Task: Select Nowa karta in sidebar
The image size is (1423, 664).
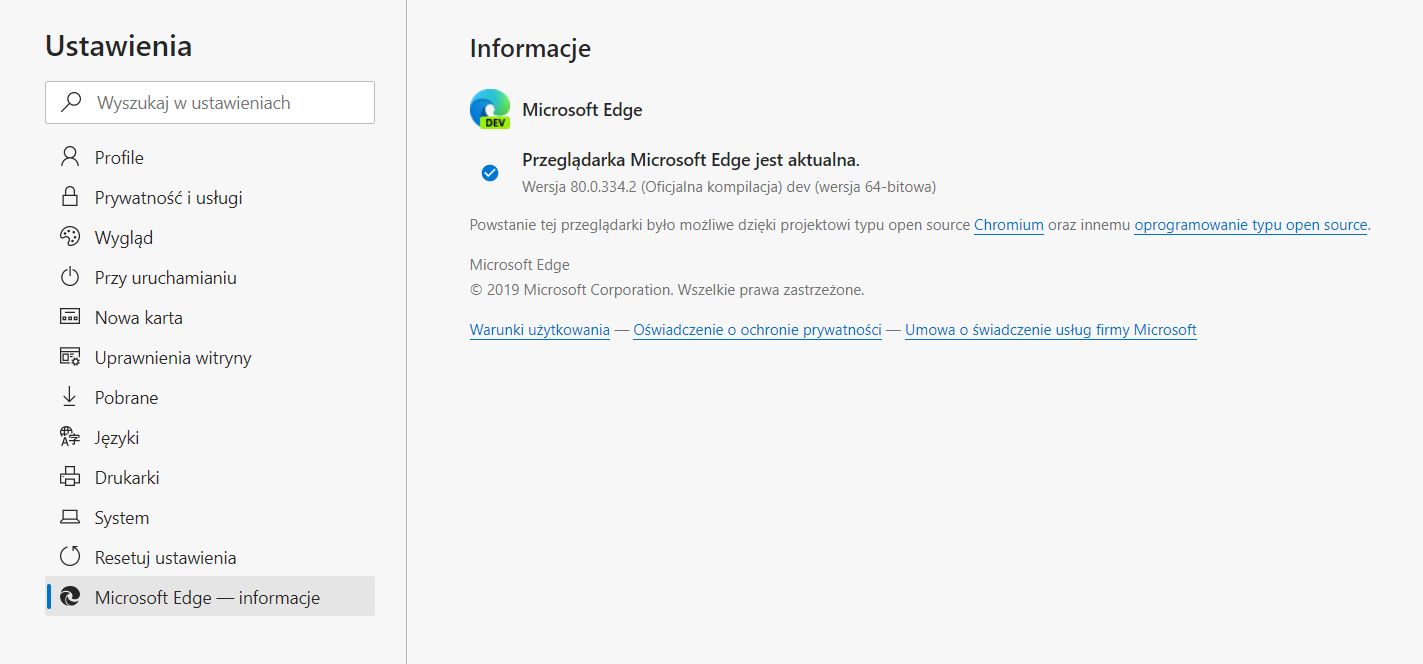Action: click(210, 317)
